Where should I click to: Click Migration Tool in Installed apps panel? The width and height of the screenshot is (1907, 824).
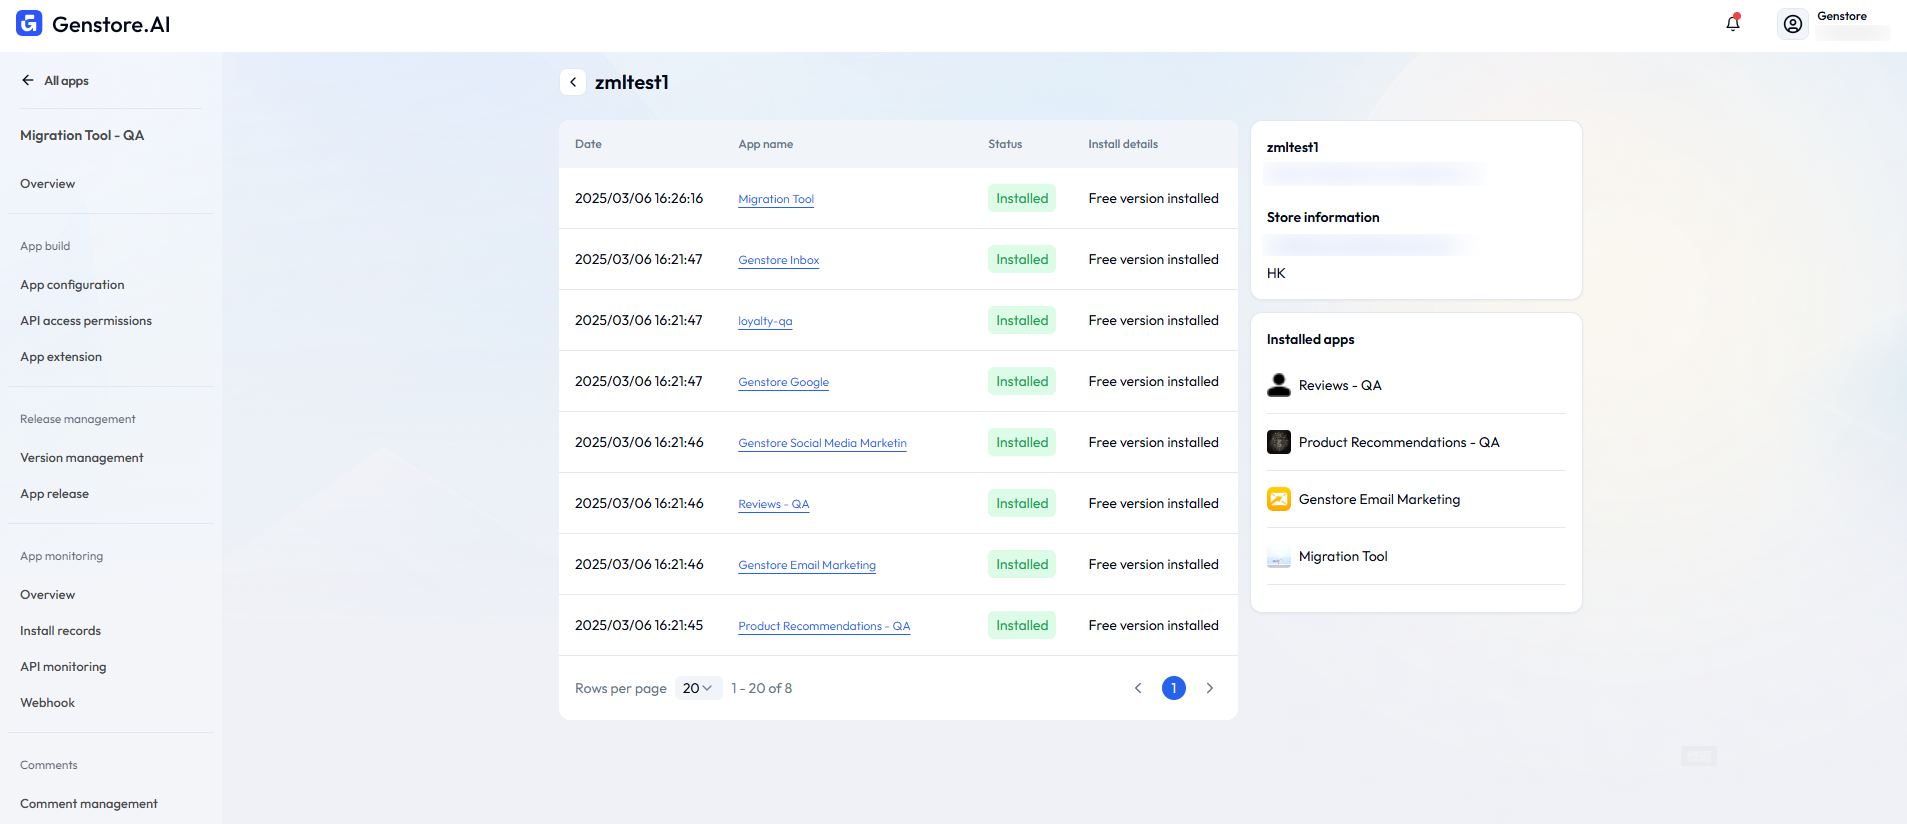point(1343,556)
